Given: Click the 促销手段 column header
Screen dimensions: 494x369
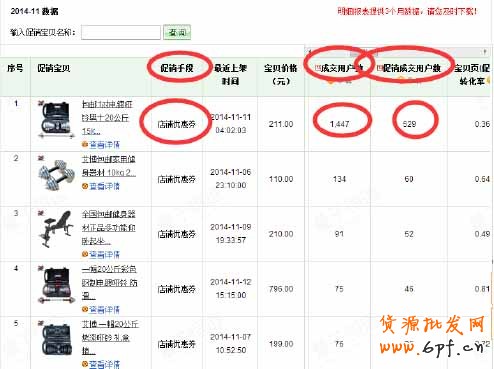Looking at the screenshot, I should pyautogui.click(x=177, y=68).
